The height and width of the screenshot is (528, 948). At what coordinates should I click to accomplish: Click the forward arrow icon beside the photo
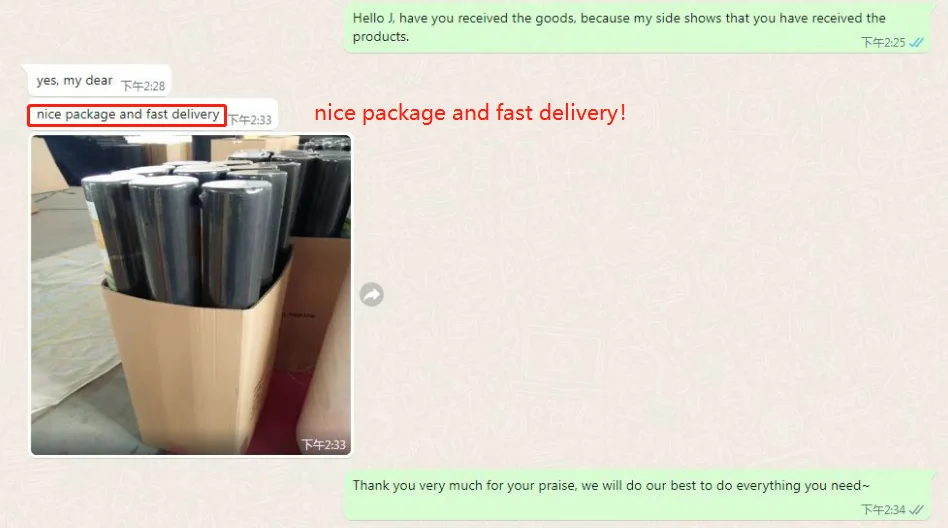[x=372, y=295]
